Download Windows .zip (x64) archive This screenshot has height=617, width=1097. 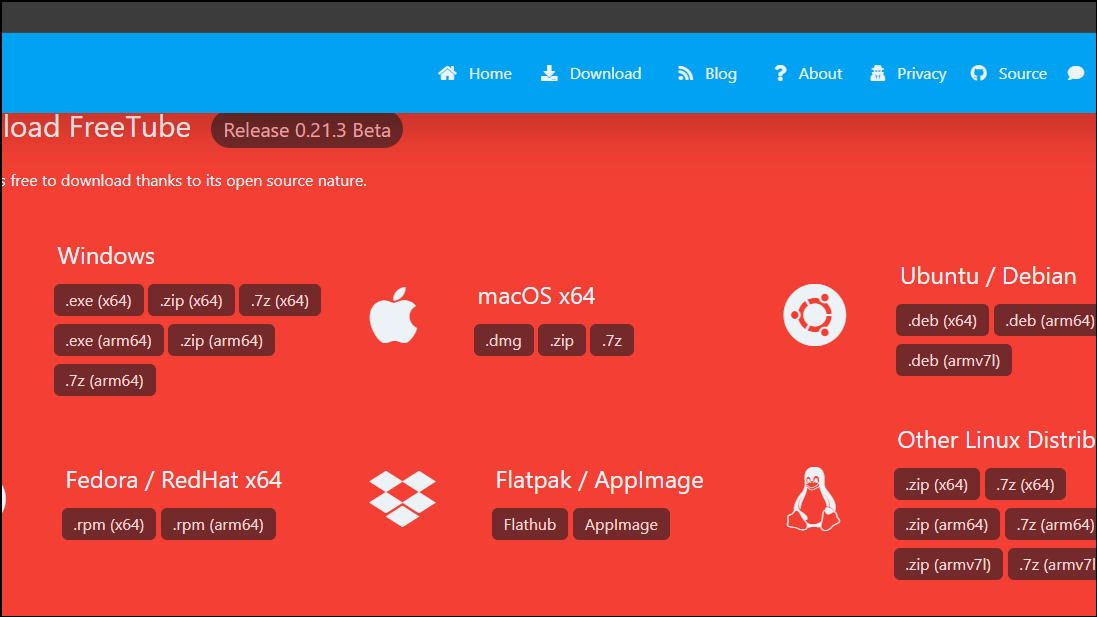click(191, 300)
